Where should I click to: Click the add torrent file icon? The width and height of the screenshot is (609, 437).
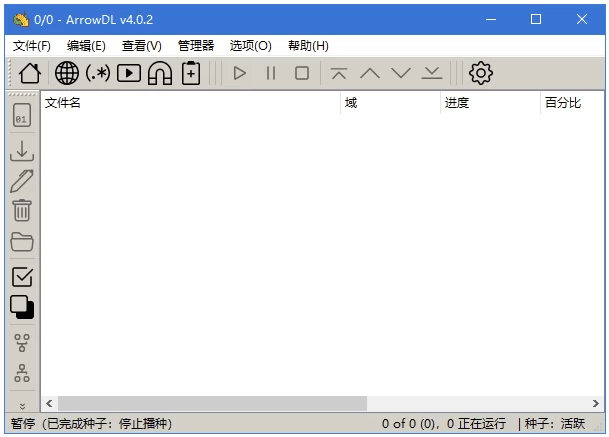point(191,73)
